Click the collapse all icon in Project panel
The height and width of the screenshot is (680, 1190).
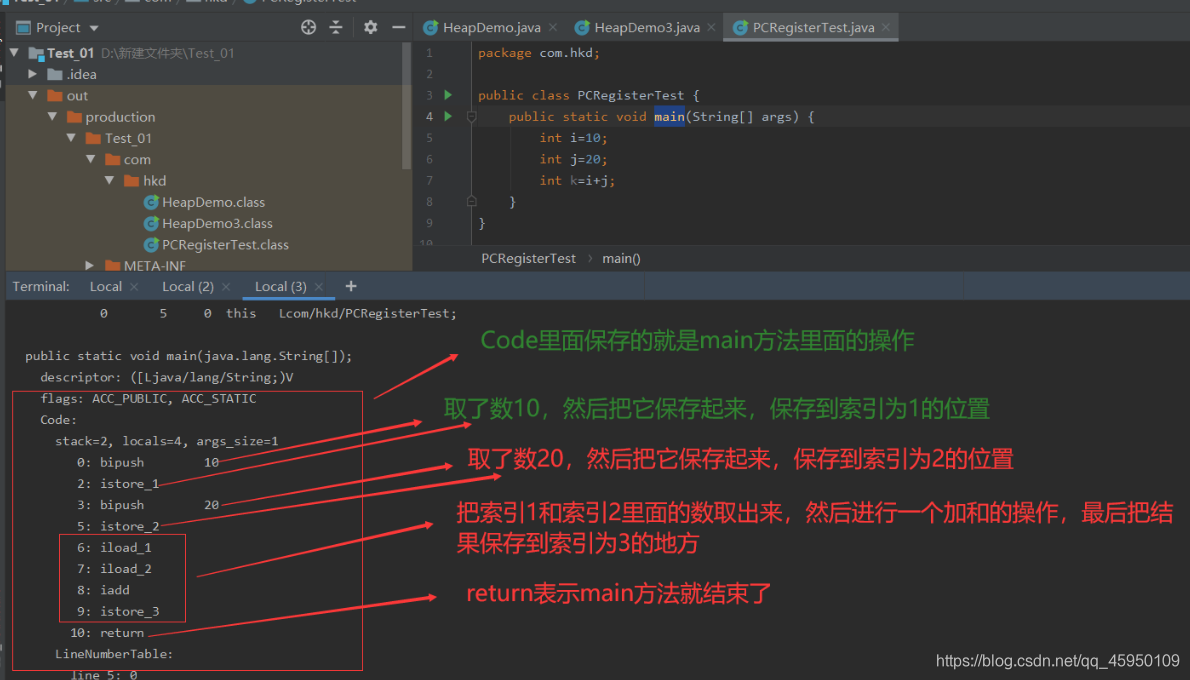[x=335, y=27]
